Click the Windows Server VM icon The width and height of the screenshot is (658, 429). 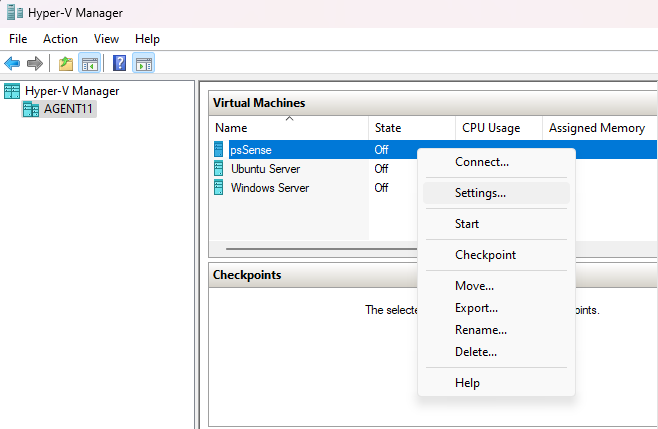pos(219,187)
